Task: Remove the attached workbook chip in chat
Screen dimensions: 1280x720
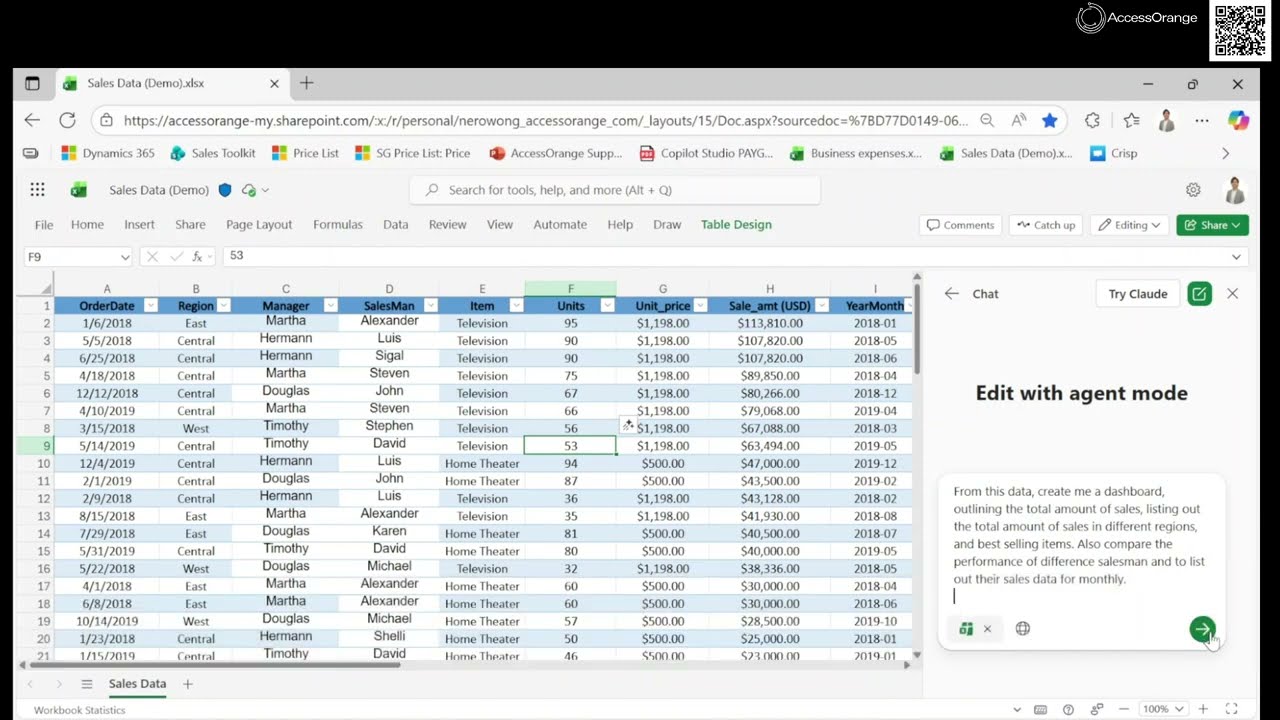Action: click(987, 629)
